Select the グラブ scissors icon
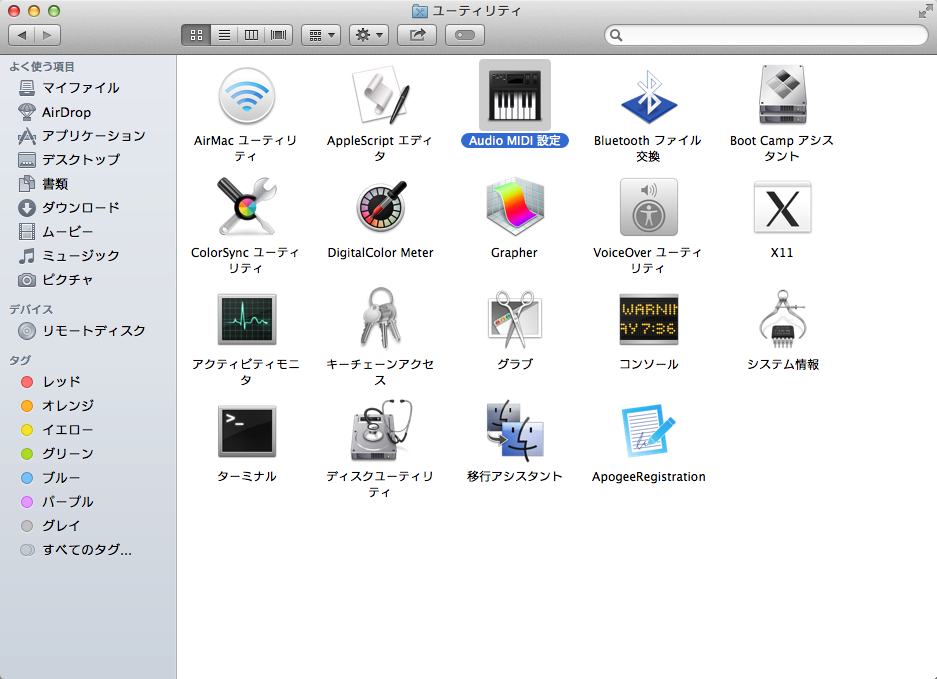Image resolution: width=937 pixels, height=679 pixels. (515, 319)
